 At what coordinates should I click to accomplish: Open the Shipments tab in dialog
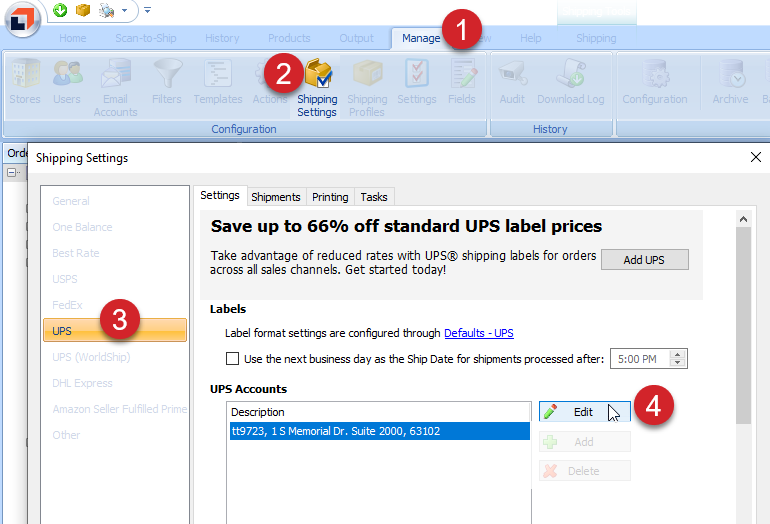point(276,197)
